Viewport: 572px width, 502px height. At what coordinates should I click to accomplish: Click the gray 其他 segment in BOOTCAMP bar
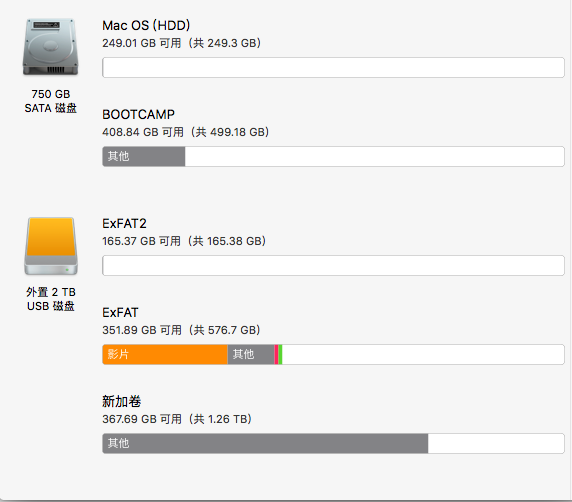pos(144,157)
